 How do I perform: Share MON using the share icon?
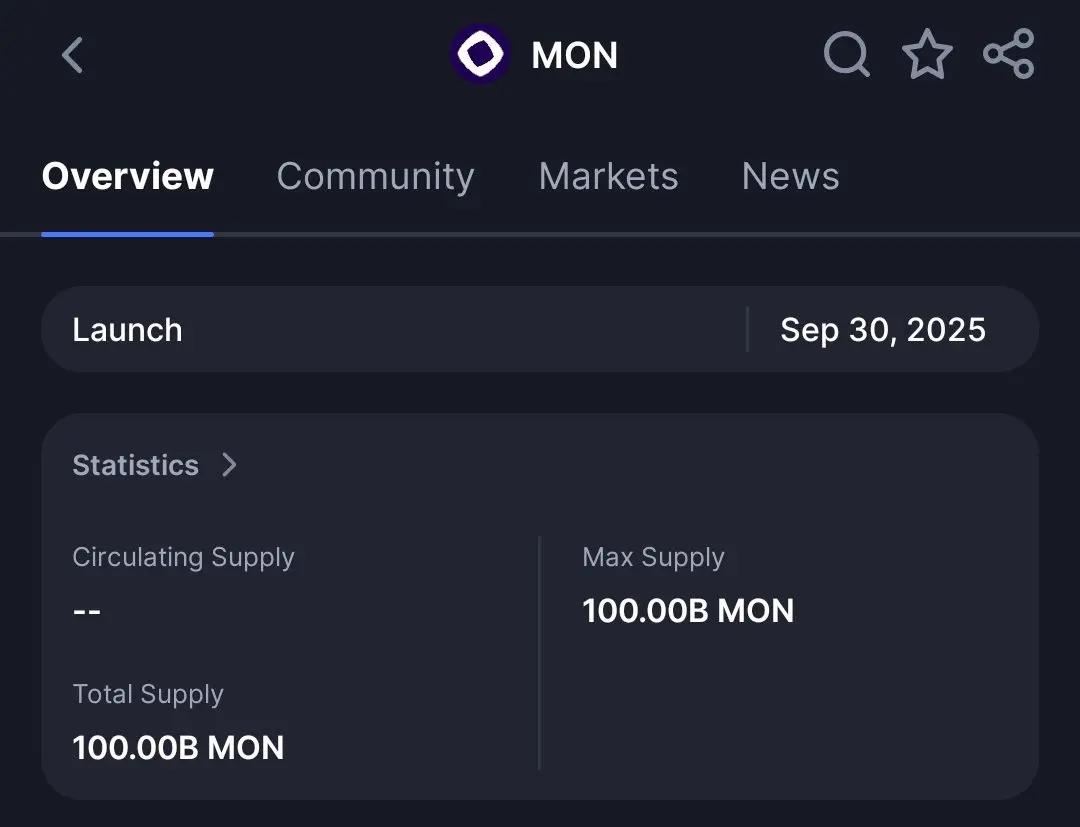pos(1008,54)
